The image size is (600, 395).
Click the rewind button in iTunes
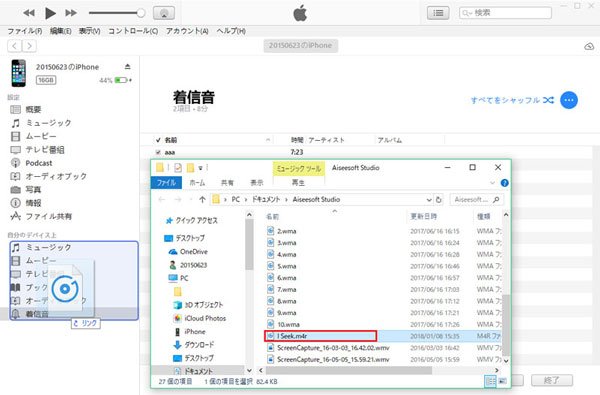(x=29, y=13)
